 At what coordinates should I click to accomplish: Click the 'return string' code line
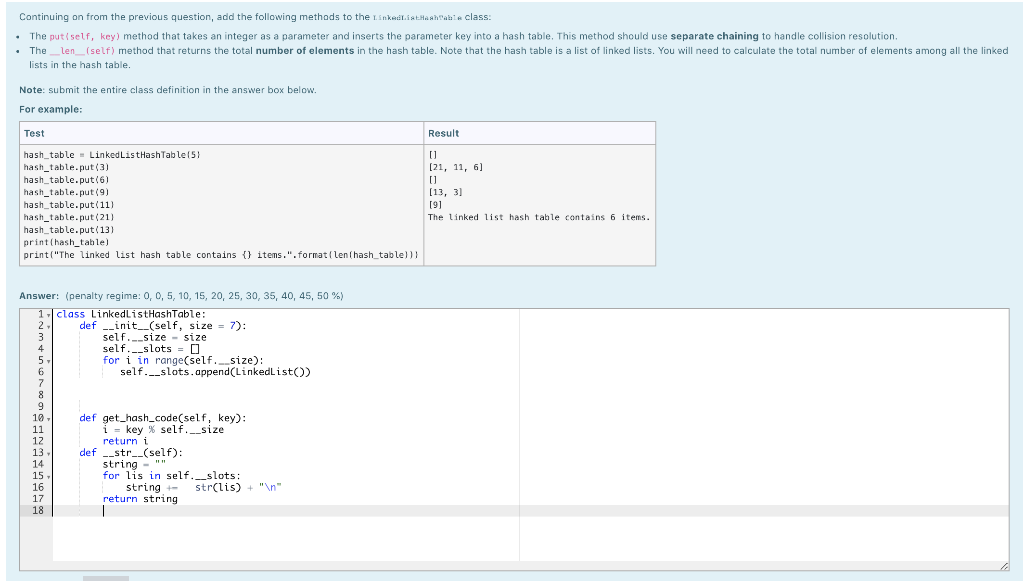click(140, 499)
